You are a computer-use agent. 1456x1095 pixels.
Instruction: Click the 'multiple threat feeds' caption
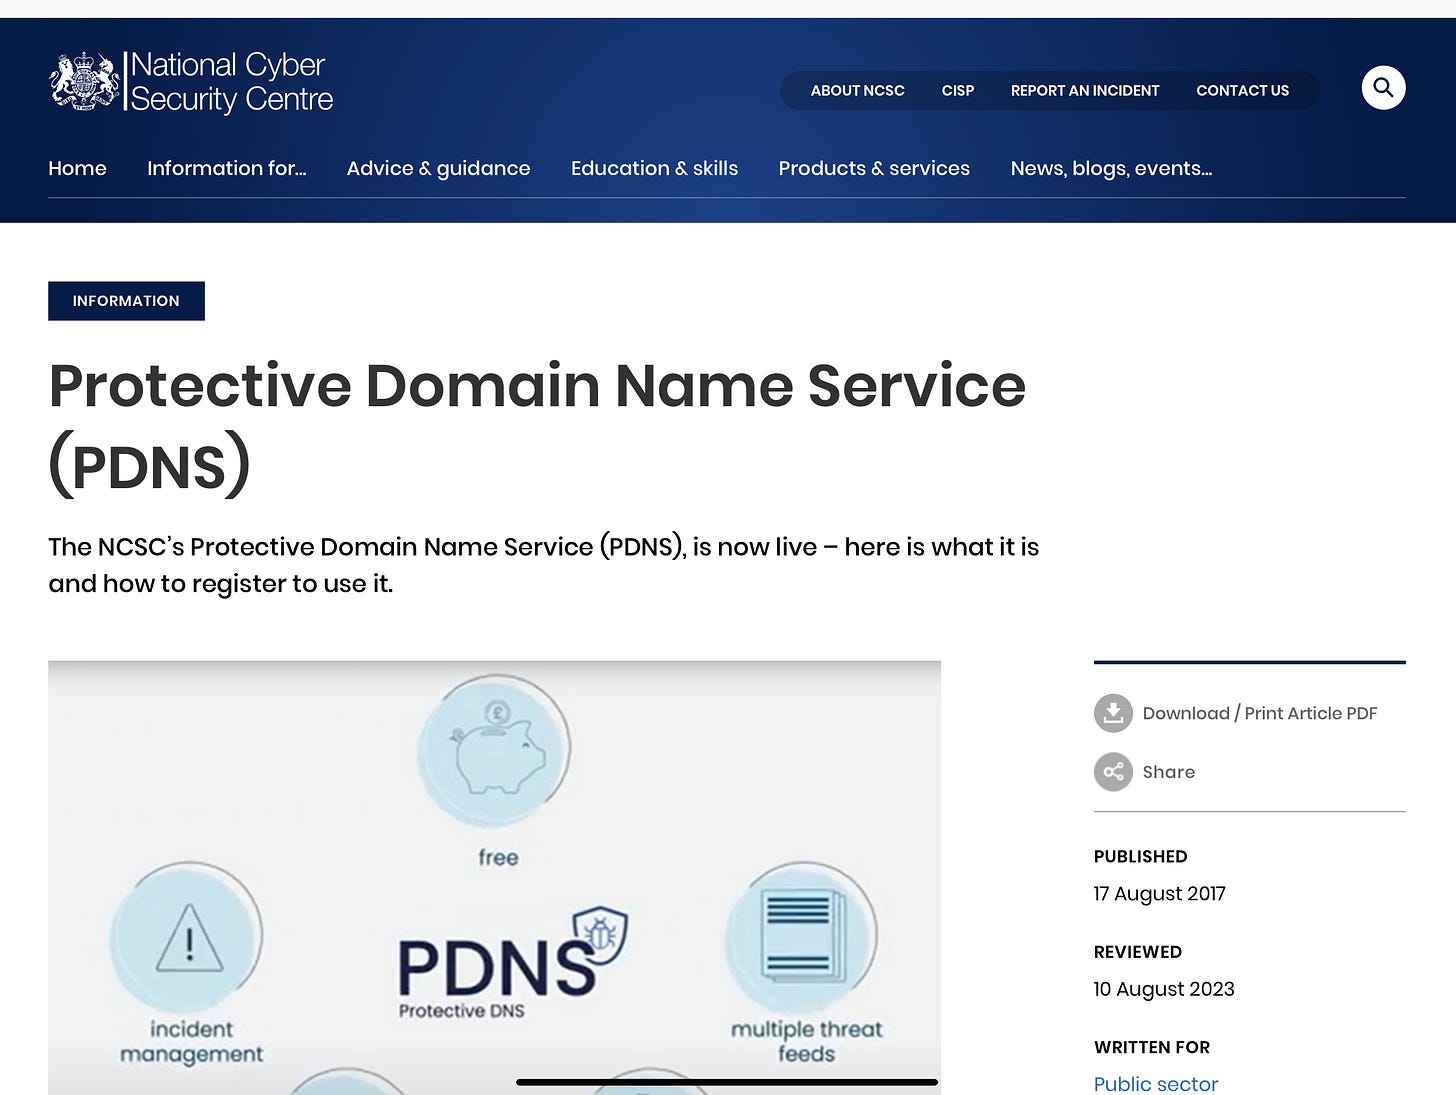[x=806, y=1041]
